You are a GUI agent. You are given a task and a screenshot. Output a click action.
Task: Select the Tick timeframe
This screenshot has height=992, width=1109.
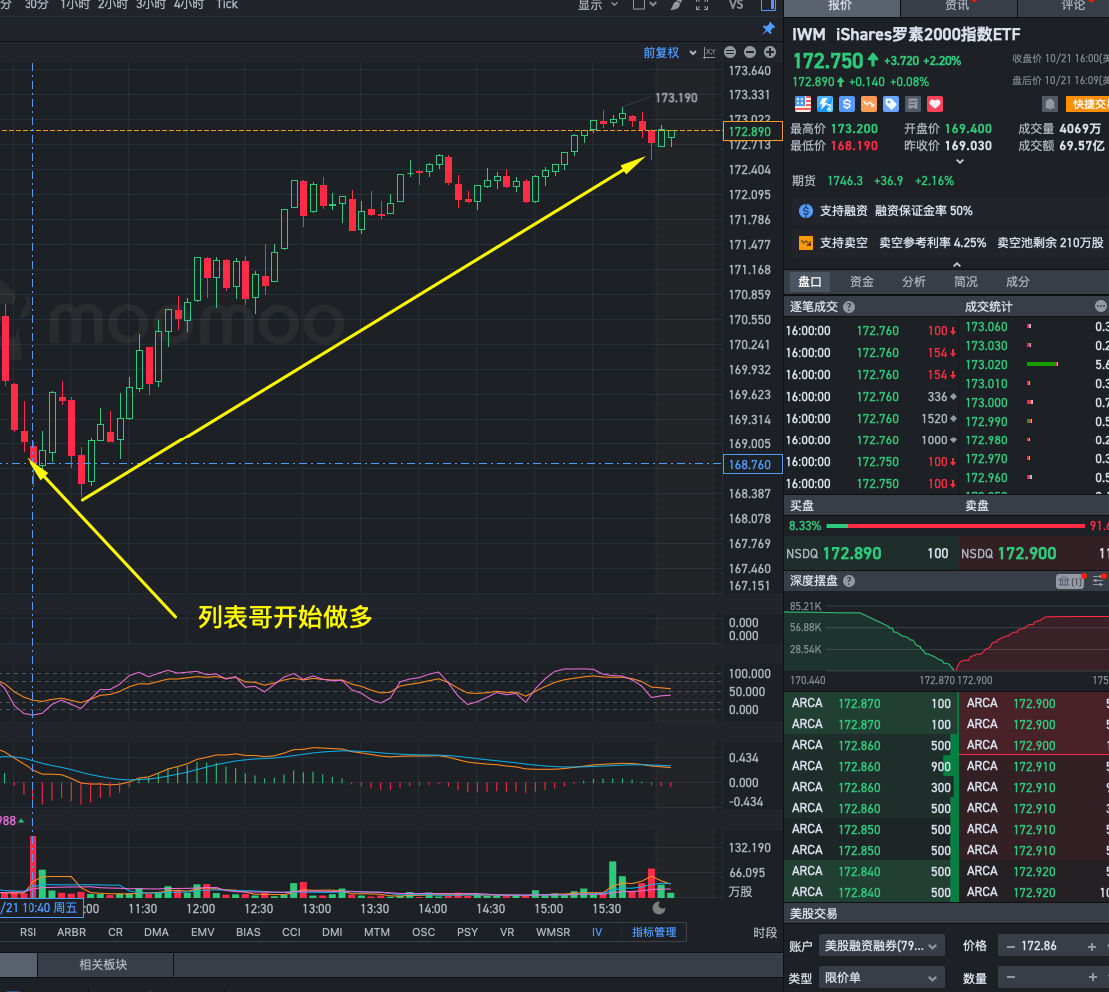(227, 5)
